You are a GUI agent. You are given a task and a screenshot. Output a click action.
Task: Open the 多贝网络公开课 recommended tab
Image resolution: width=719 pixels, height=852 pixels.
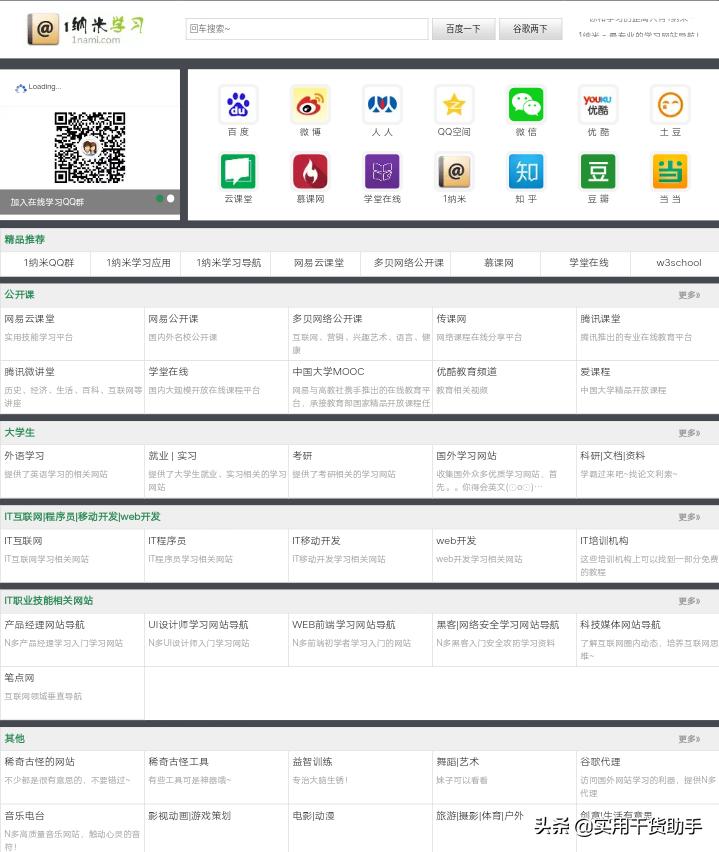pos(408,263)
